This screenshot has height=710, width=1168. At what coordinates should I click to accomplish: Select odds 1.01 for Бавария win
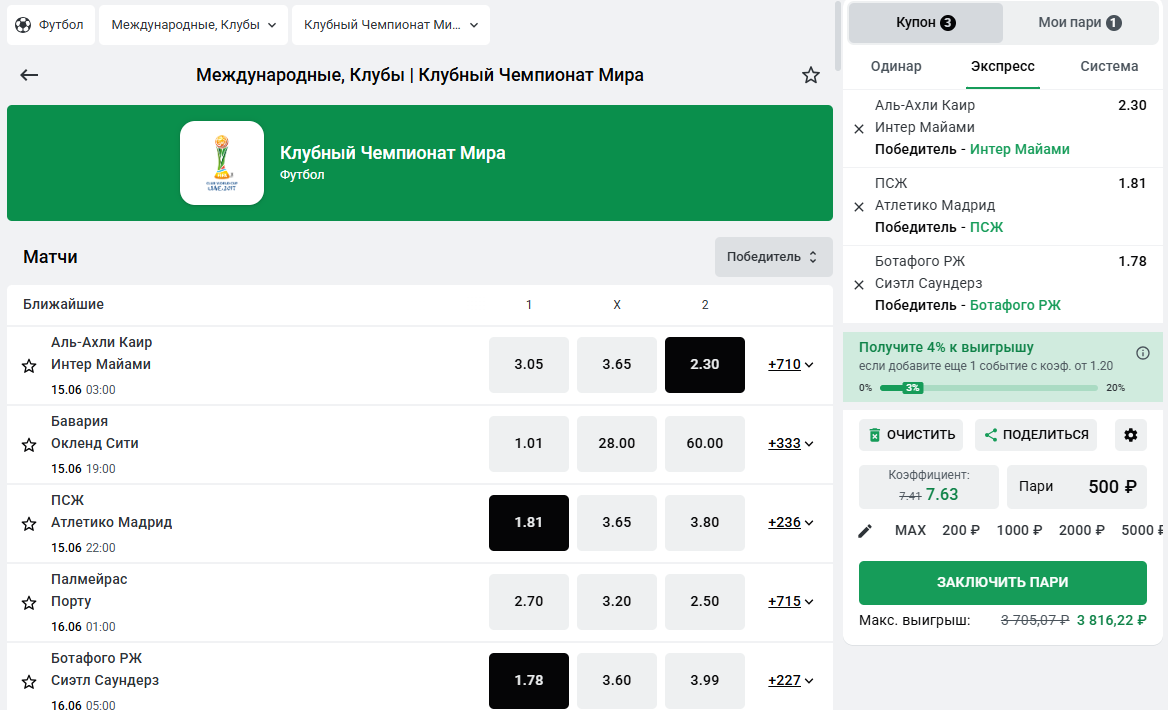tap(529, 443)
